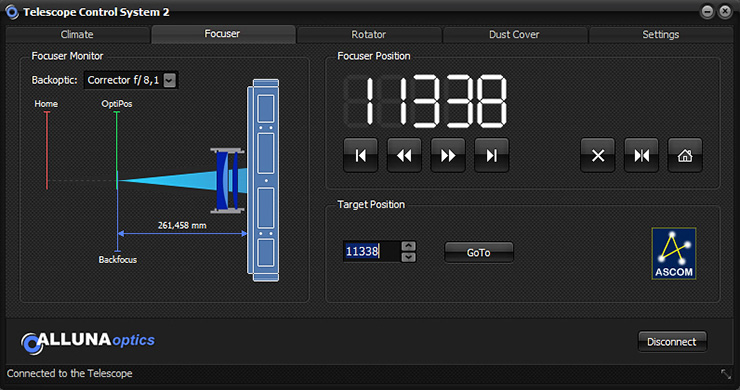Click the OptiPos marker label
740x390 pixels.
tap(117, 104)
